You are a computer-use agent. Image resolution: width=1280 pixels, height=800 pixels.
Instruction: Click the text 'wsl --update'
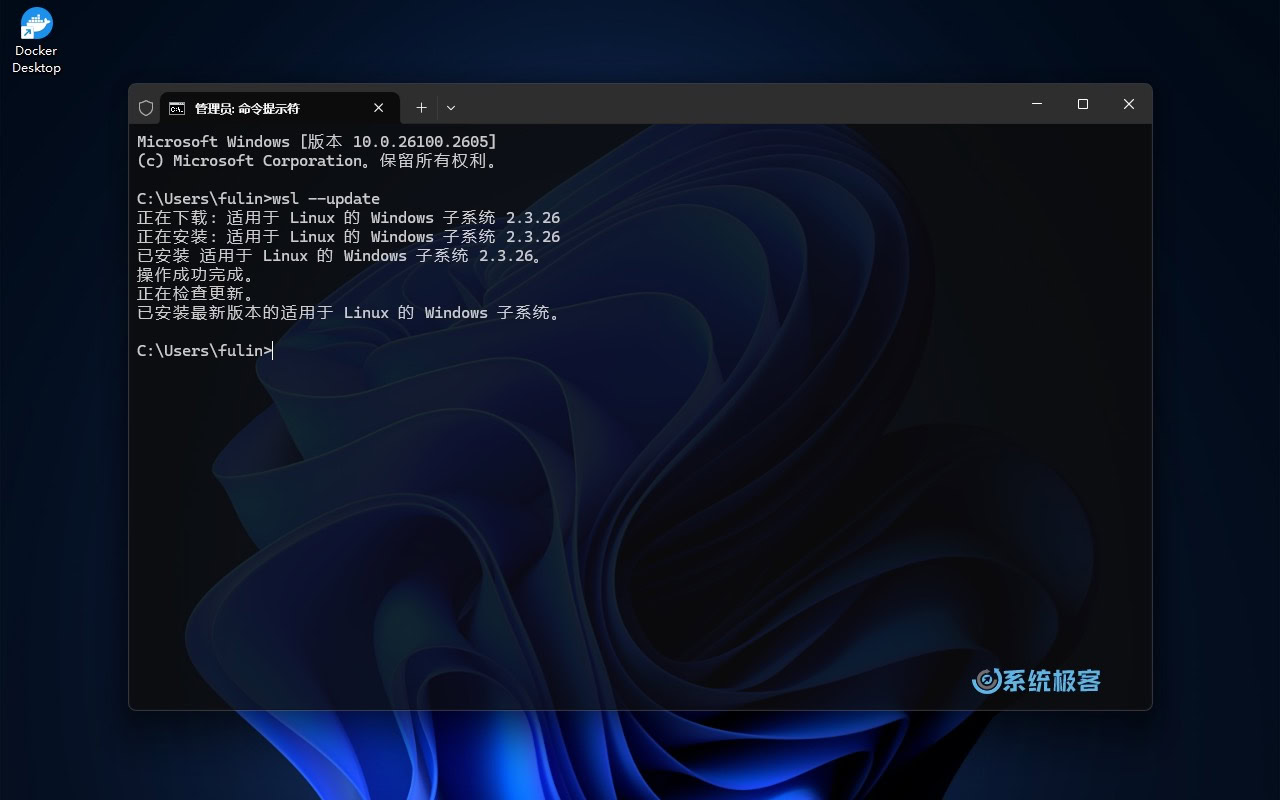click(326, 199)
